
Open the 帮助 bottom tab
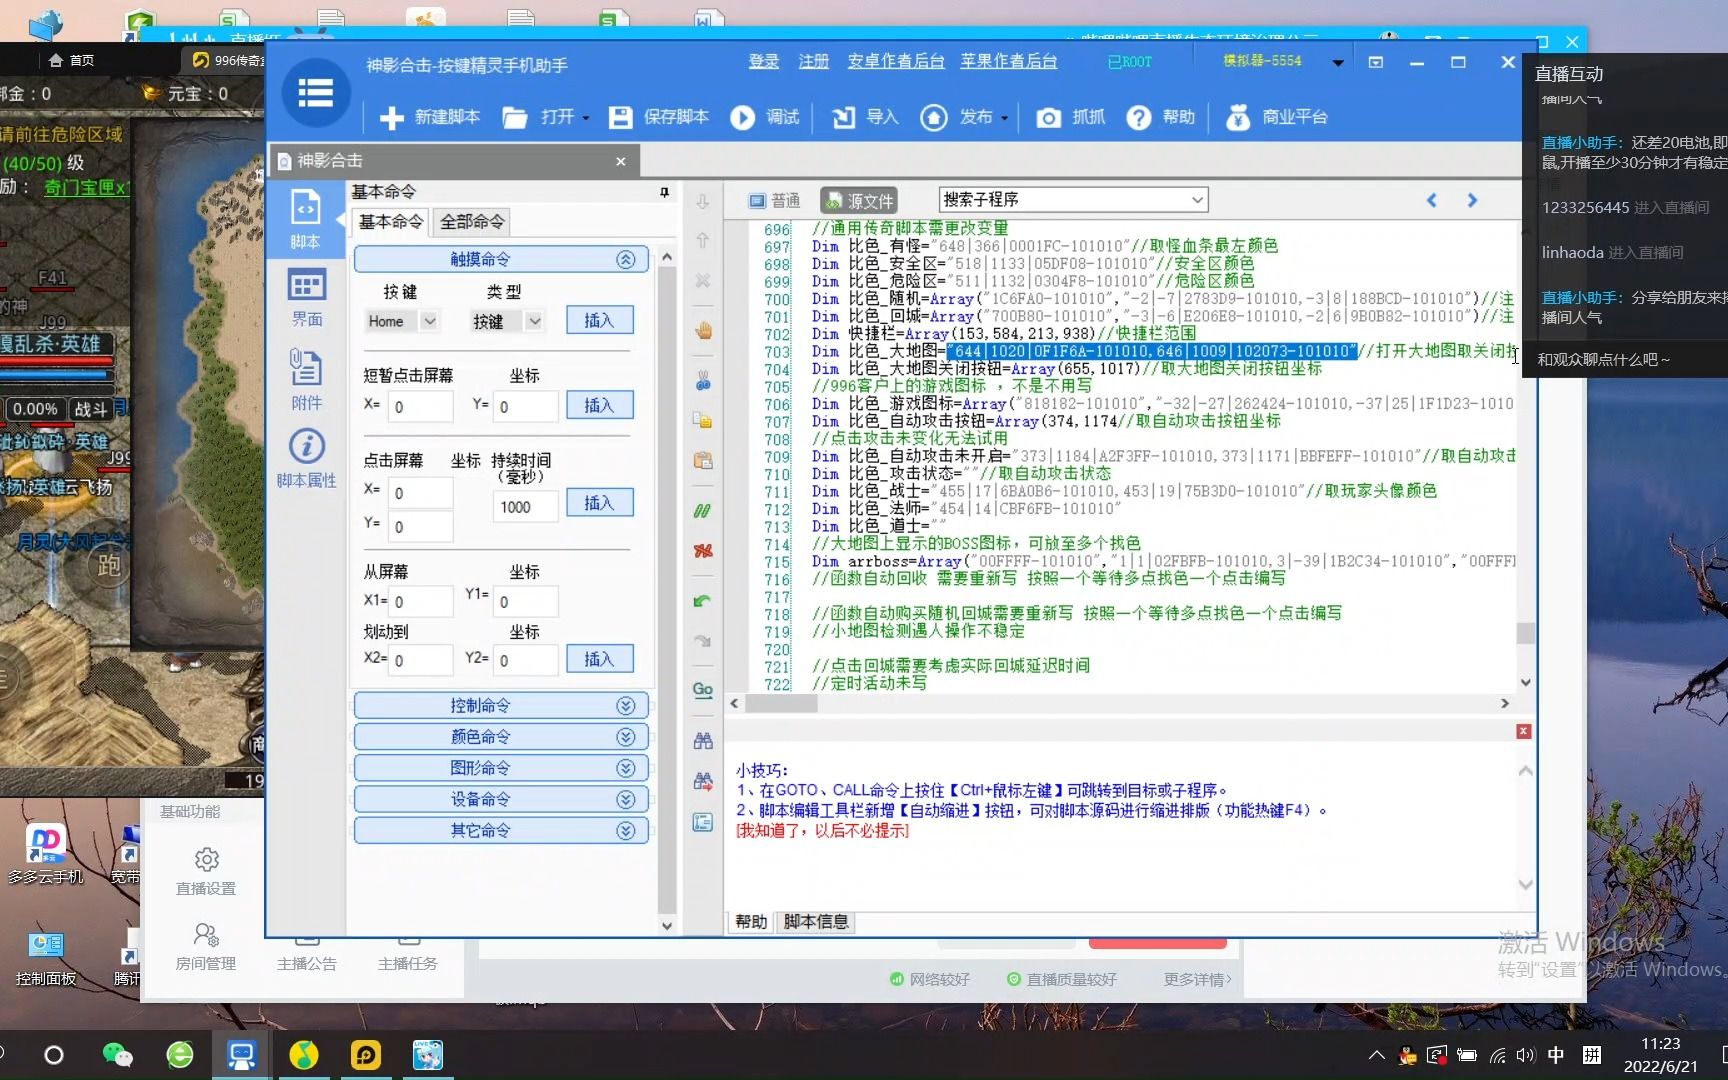pyautogui.click(x=751, y=922)
